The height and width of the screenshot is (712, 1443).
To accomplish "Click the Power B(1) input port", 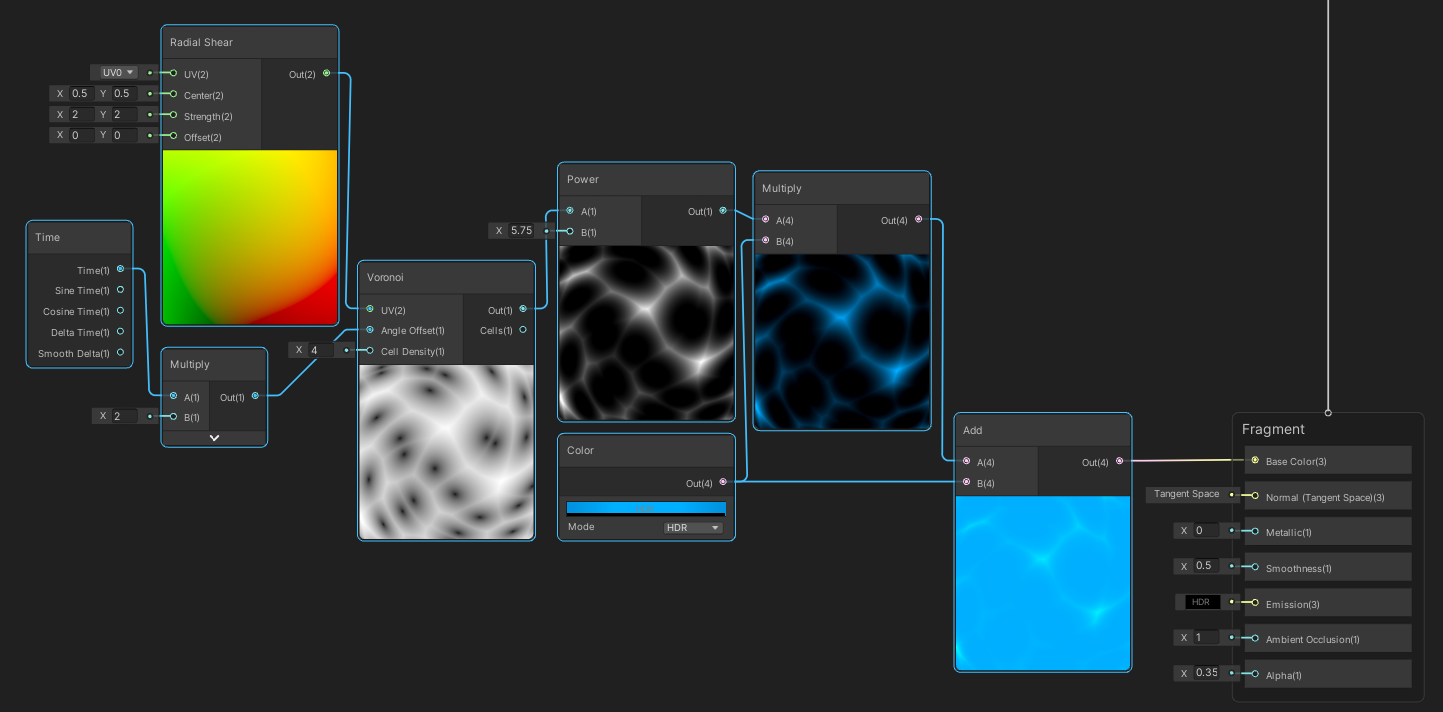I will [x=571, y=232].
